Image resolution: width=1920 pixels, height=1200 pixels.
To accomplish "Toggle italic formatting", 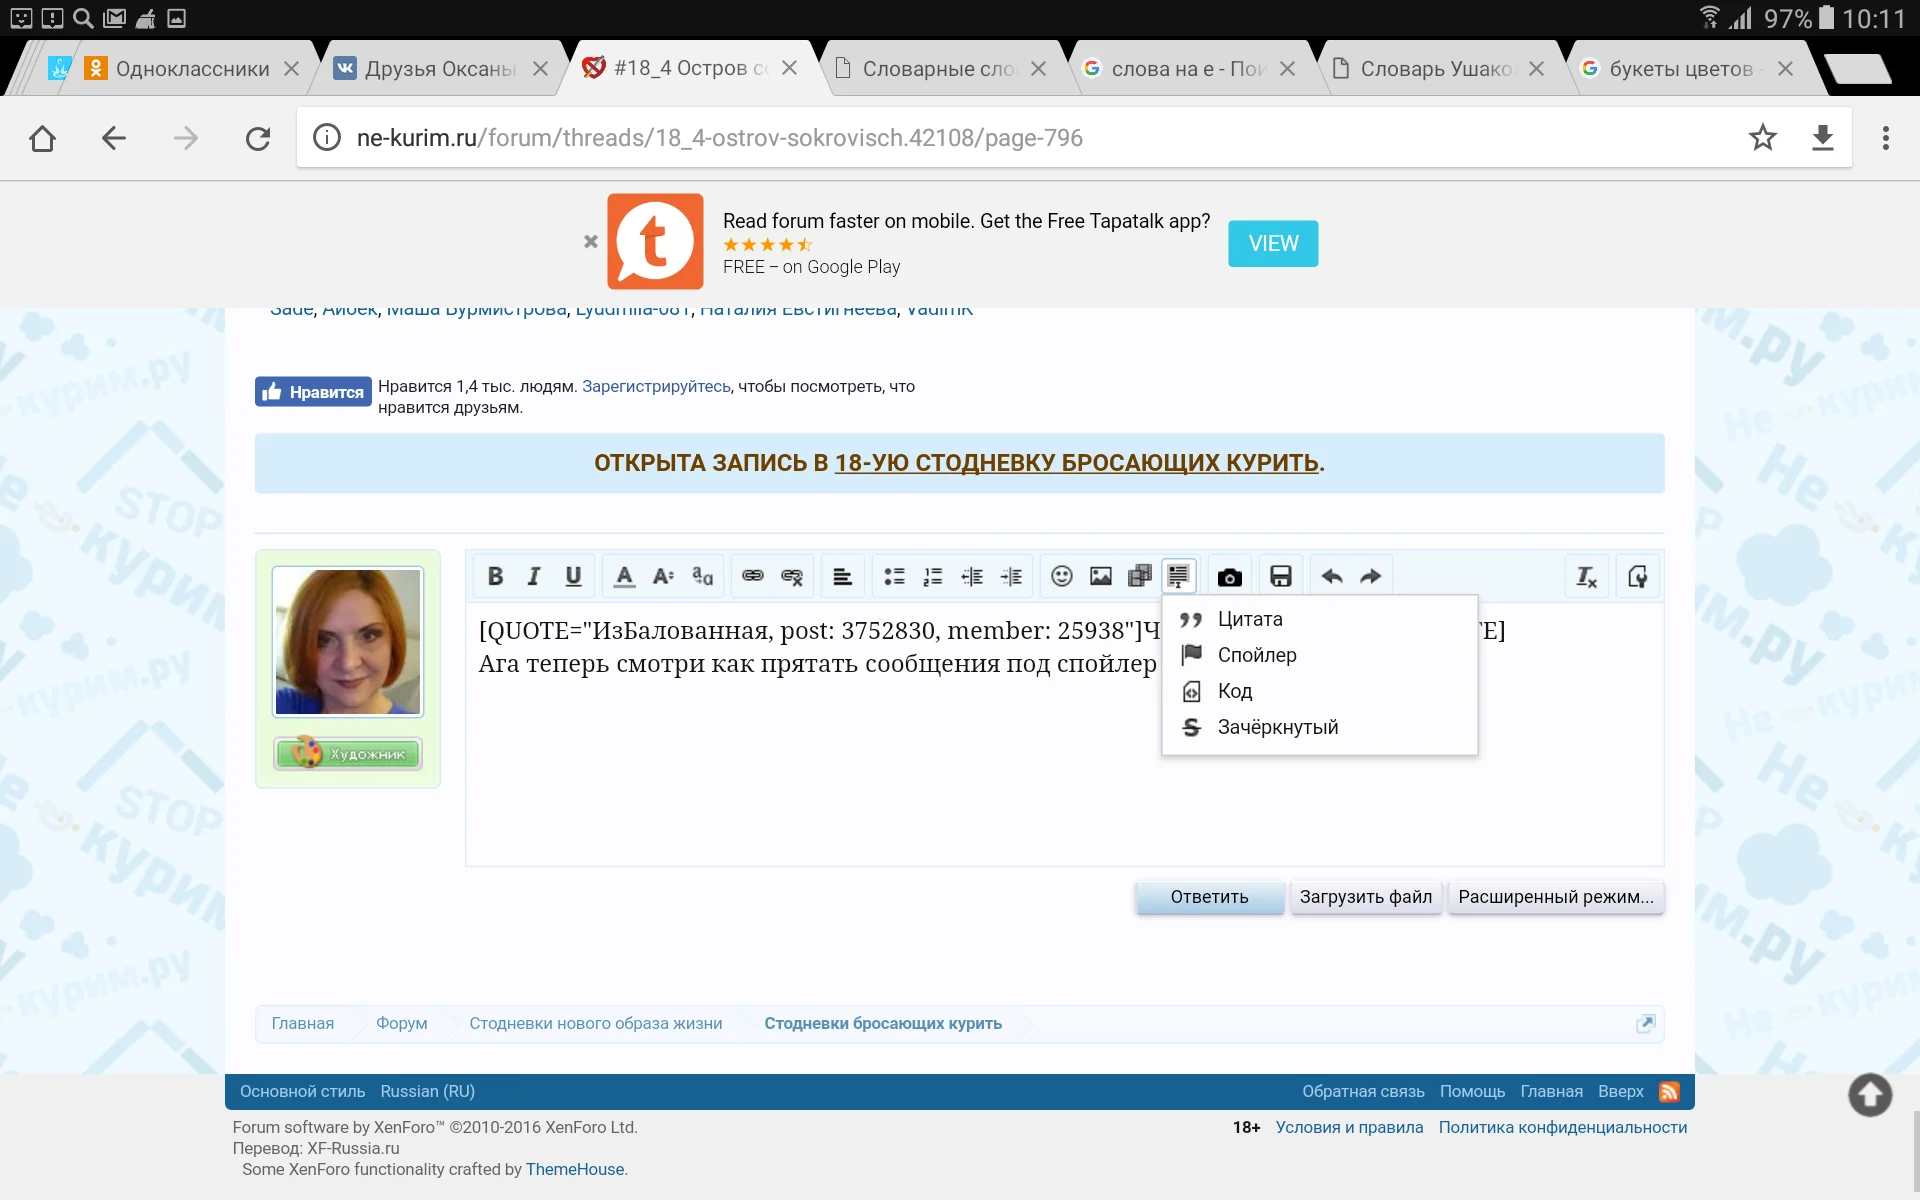I will click(533, 576).
